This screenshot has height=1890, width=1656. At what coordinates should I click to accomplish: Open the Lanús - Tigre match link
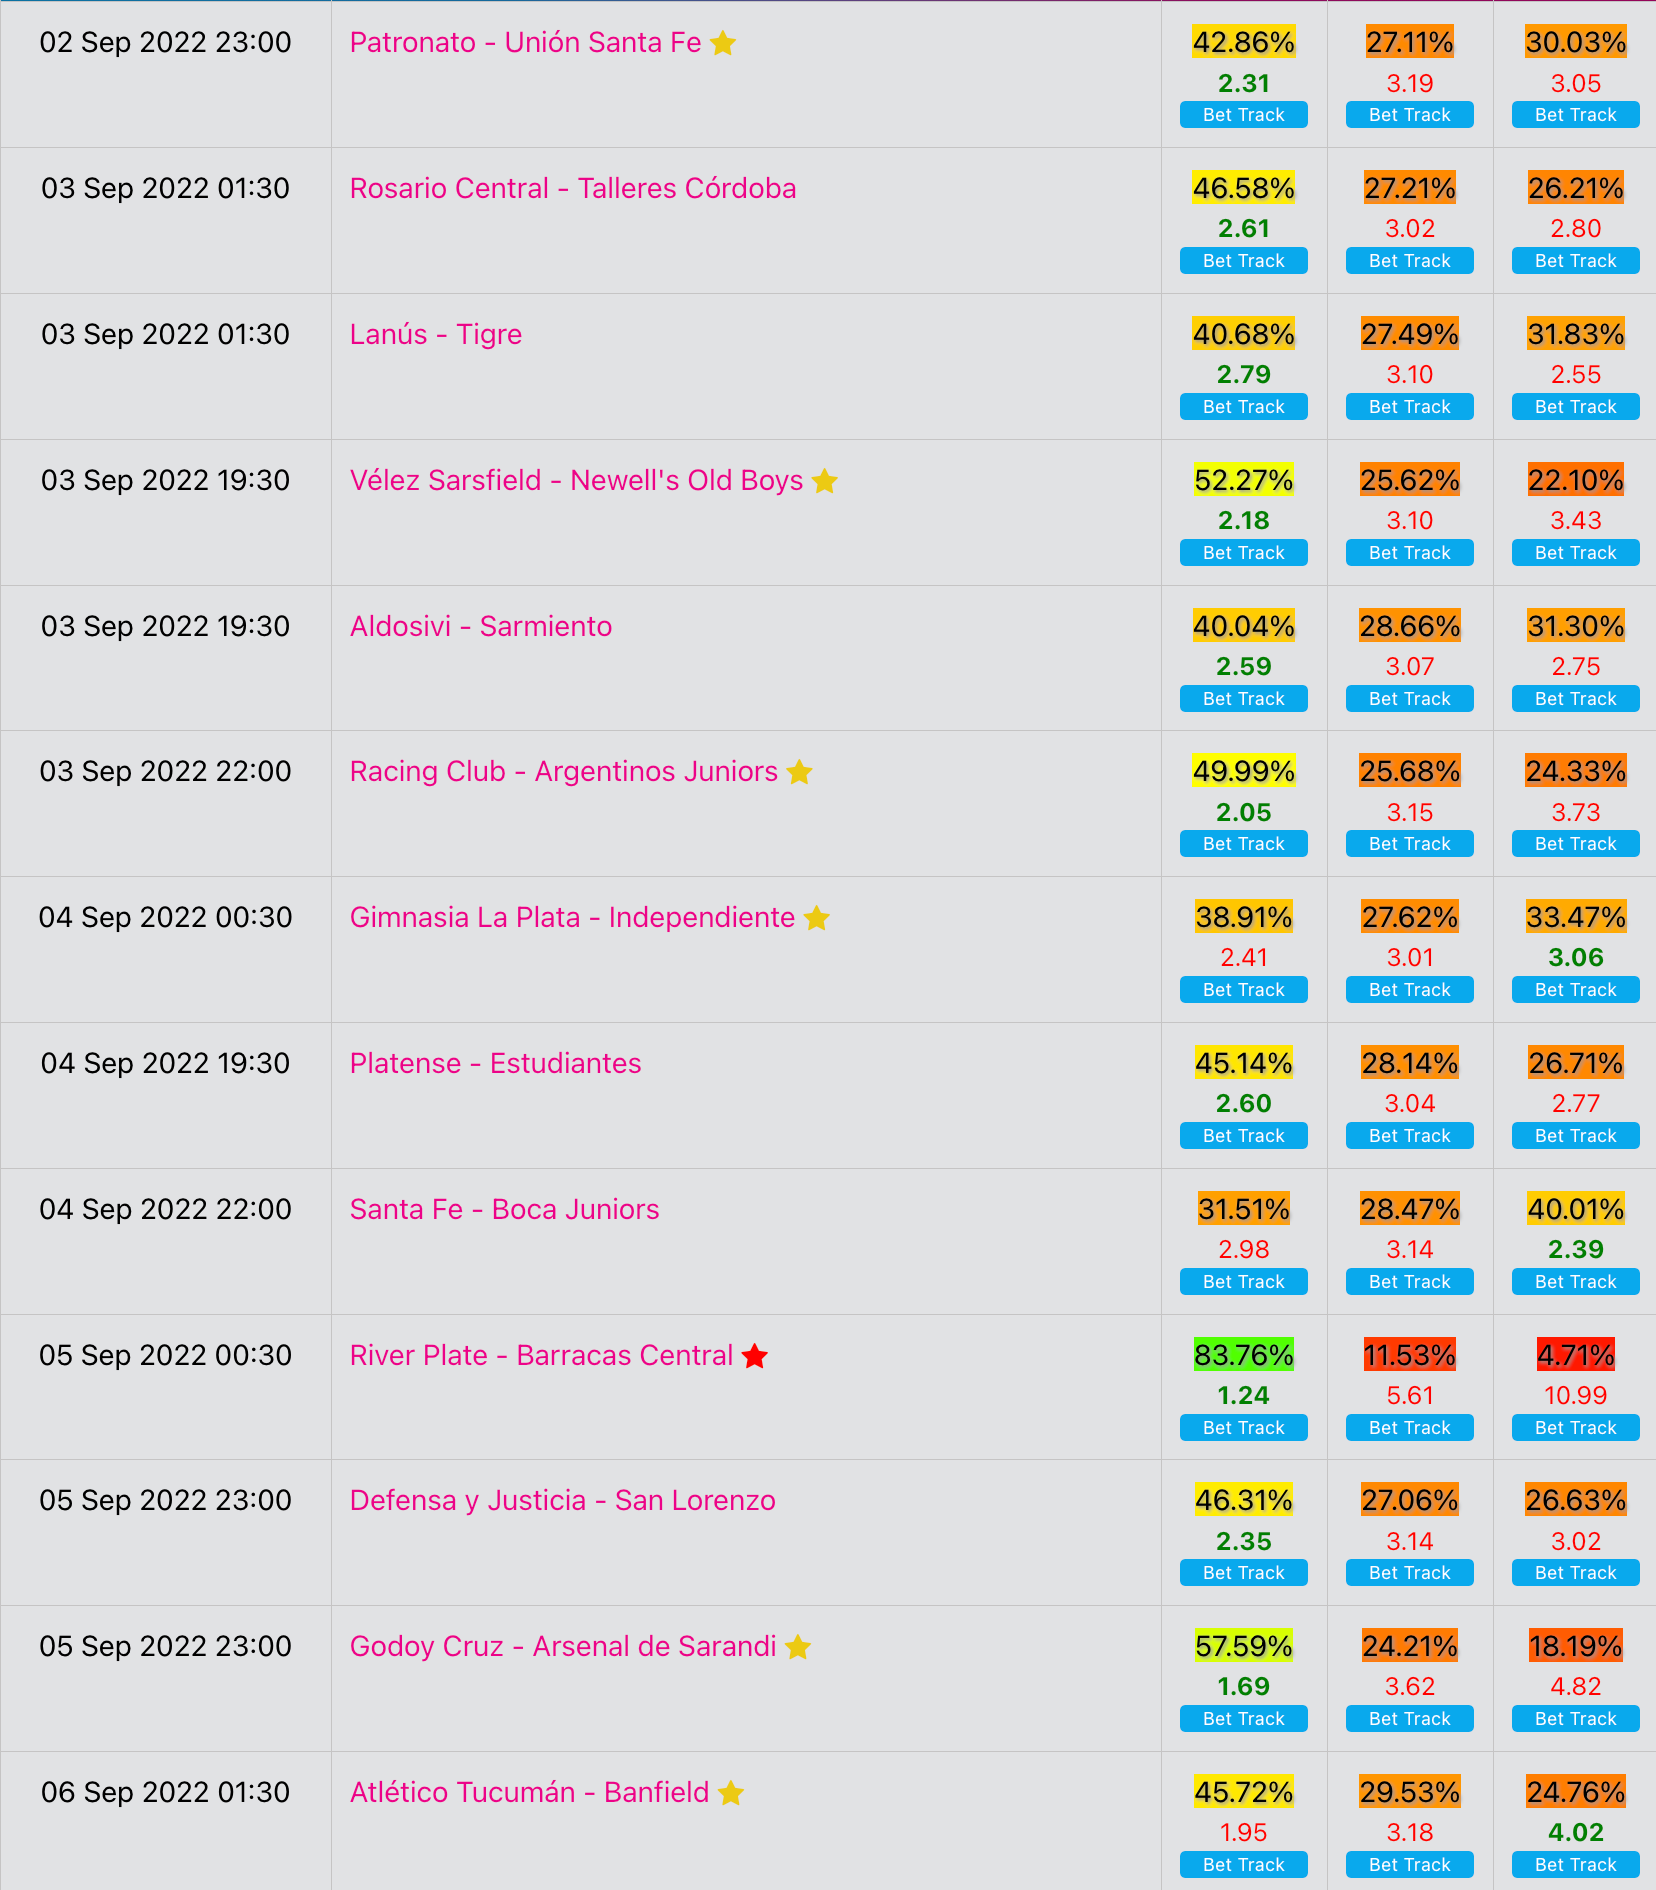click(436, 334)
